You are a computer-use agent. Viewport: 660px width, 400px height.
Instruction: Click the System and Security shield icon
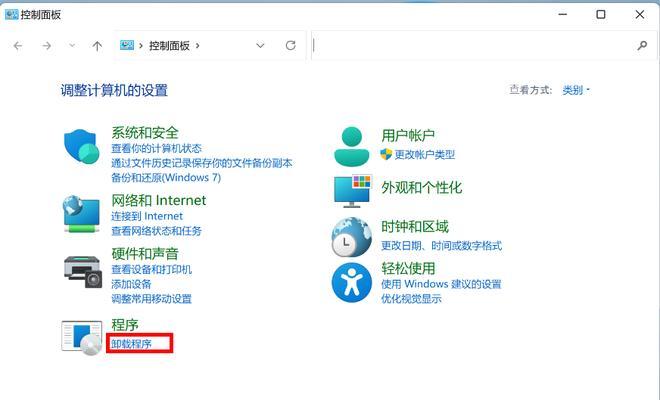(81, 147)
